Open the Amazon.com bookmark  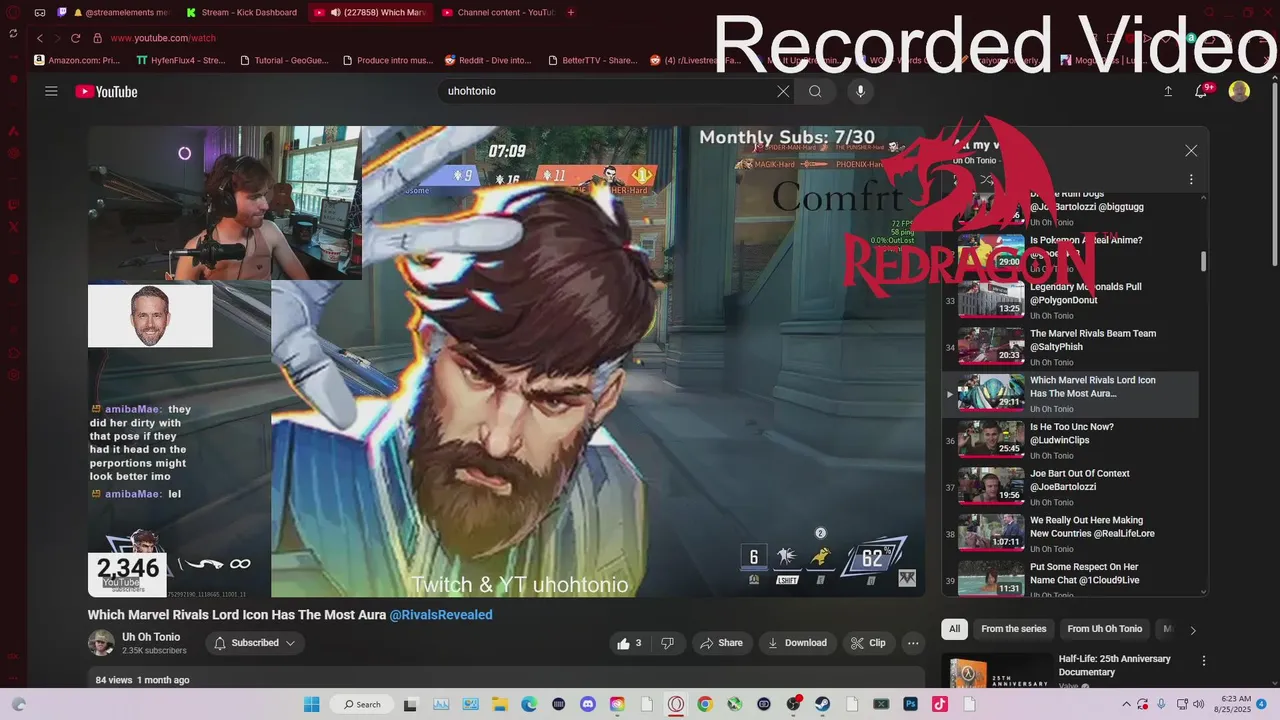[78, 60]
